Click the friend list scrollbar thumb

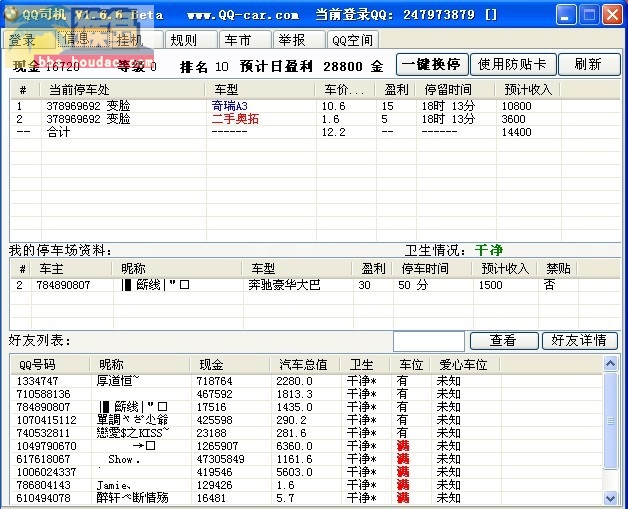tap(610, 420)
